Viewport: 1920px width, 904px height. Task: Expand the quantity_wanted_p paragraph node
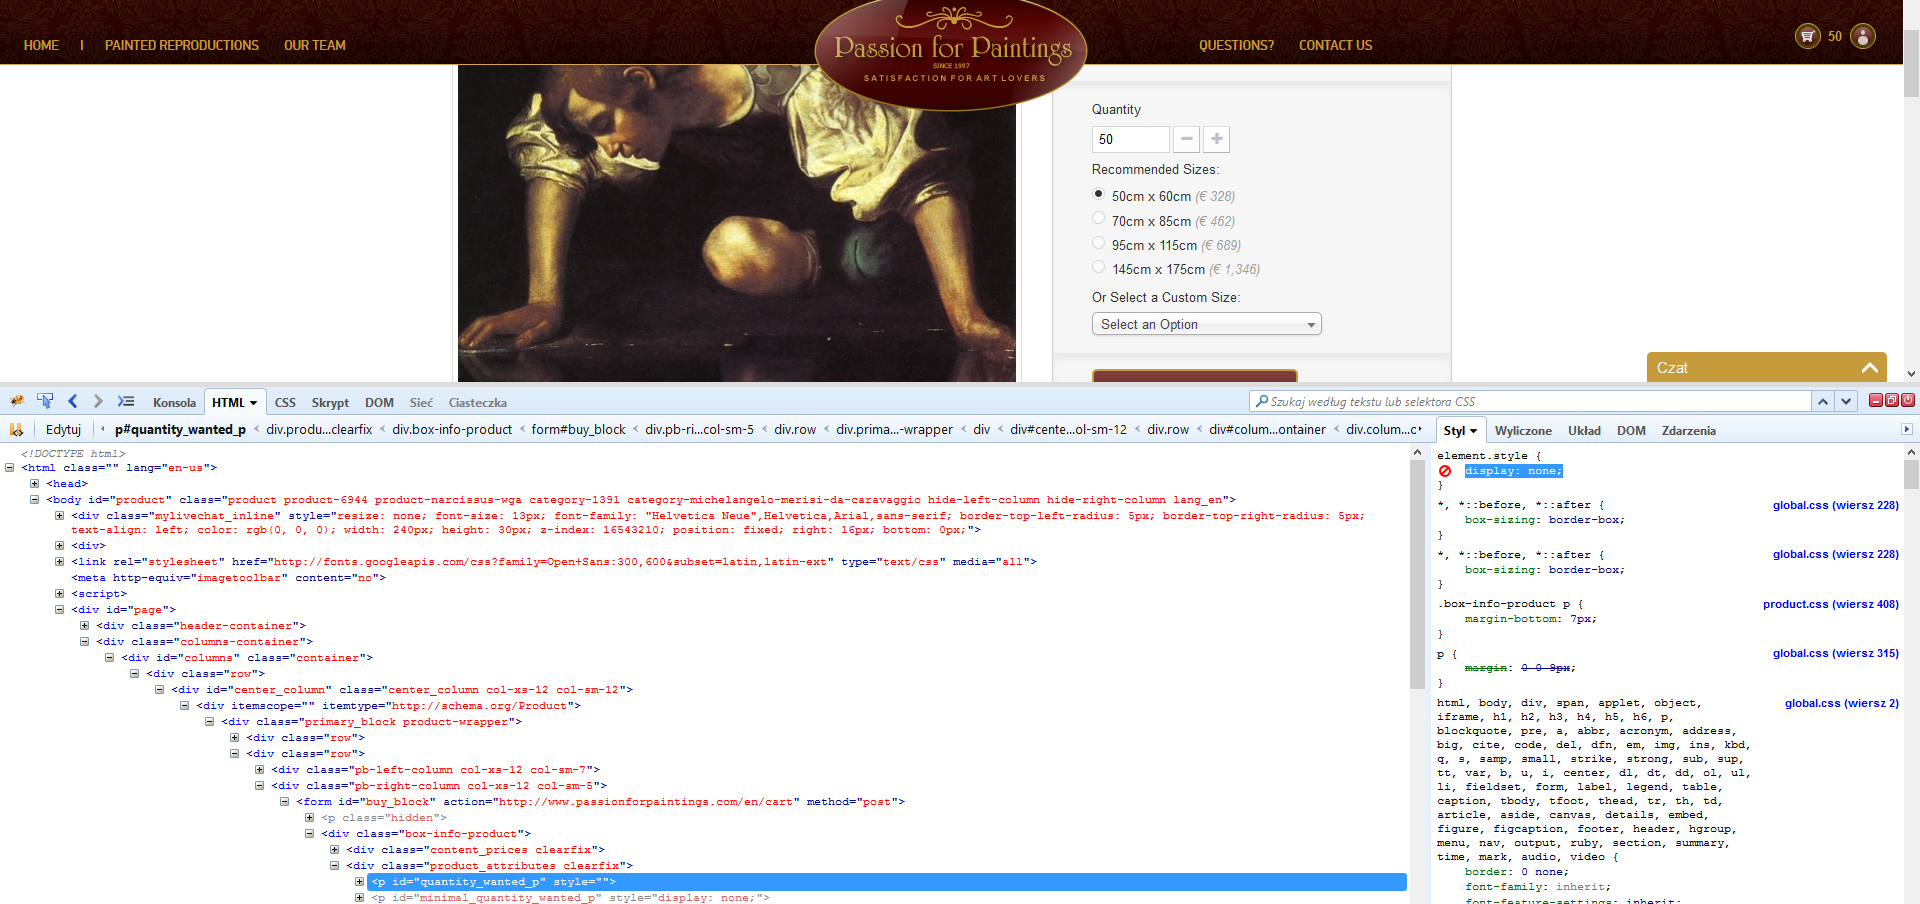click(359, 881)
